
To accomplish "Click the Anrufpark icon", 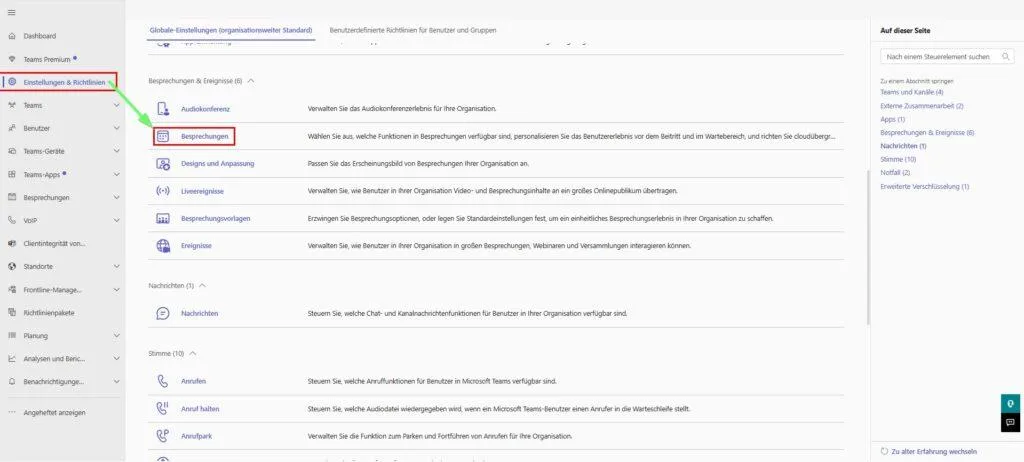I will pyautogui.click(x=163, y=436).
